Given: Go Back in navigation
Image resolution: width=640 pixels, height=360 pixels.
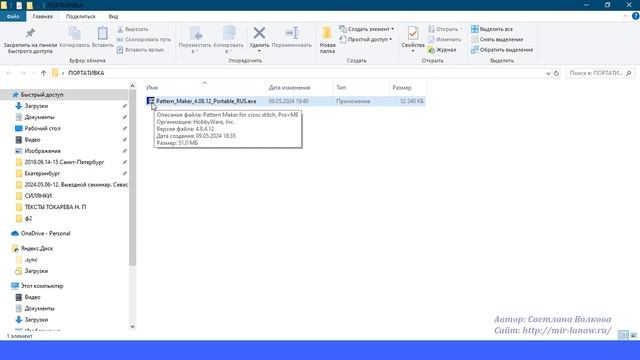Looking at the screenshot, I should (x=9, y=73).
